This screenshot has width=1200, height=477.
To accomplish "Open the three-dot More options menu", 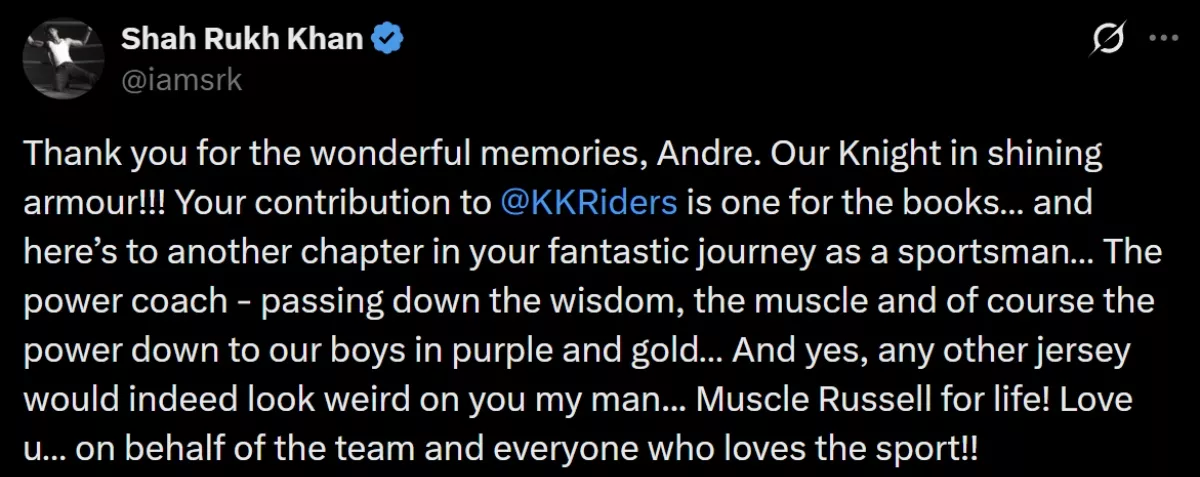I will [1164, 39].
